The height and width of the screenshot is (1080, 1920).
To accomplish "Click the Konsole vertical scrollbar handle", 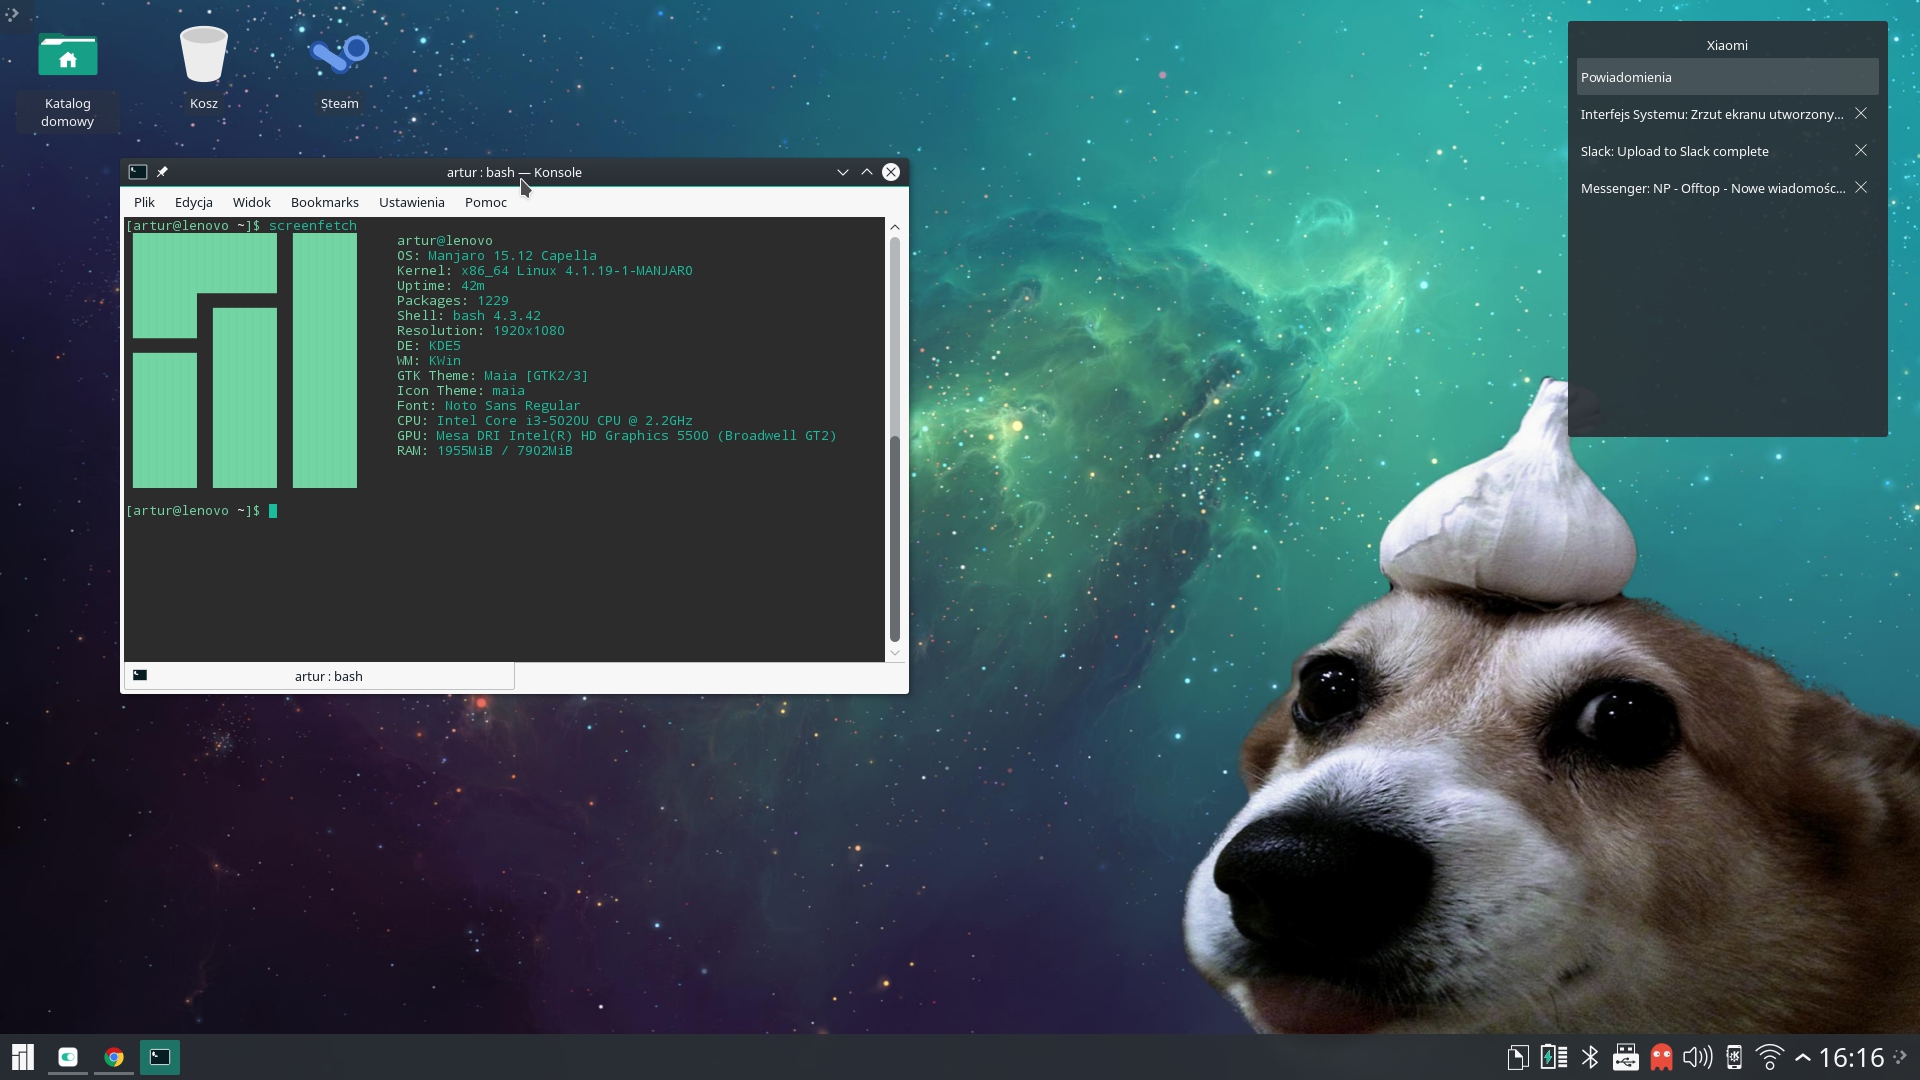I will click(895, 538).
